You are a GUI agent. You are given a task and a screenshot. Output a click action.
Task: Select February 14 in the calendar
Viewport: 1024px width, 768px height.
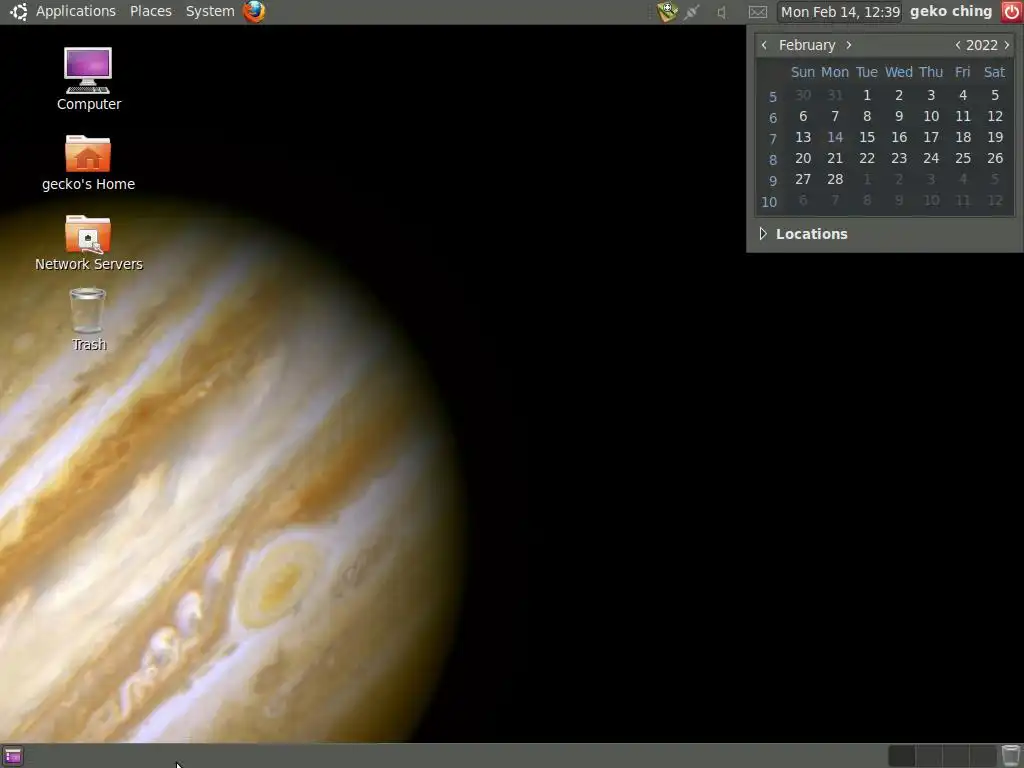pyautogui.click(x=835, y=137)
